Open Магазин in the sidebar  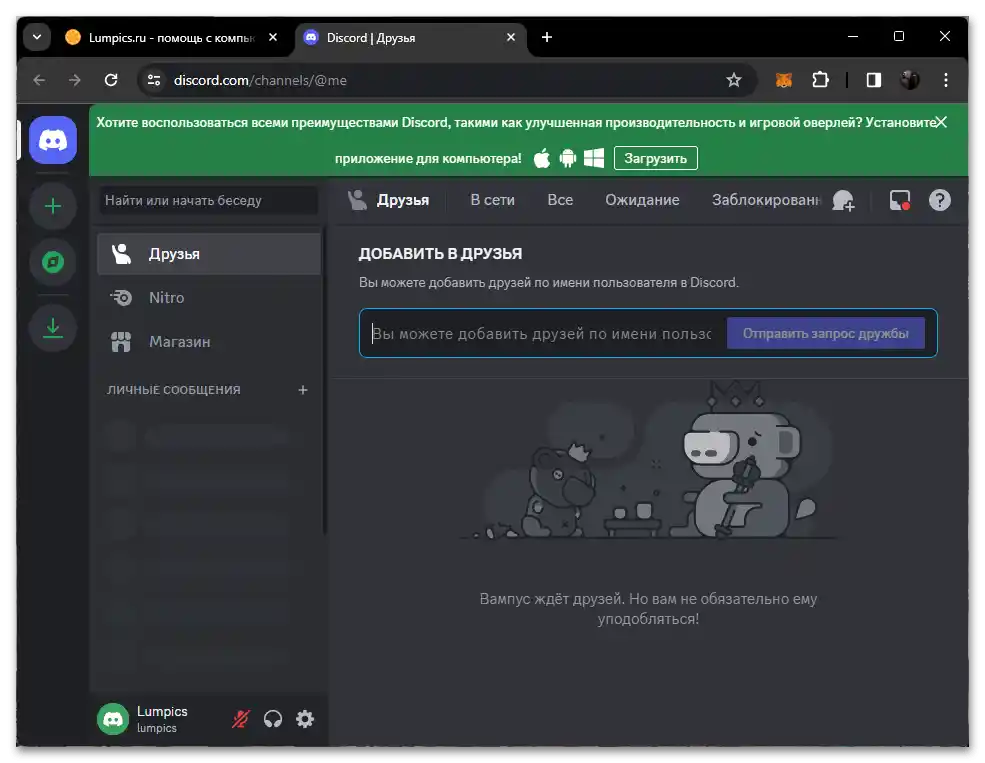(x=209, y=342)
